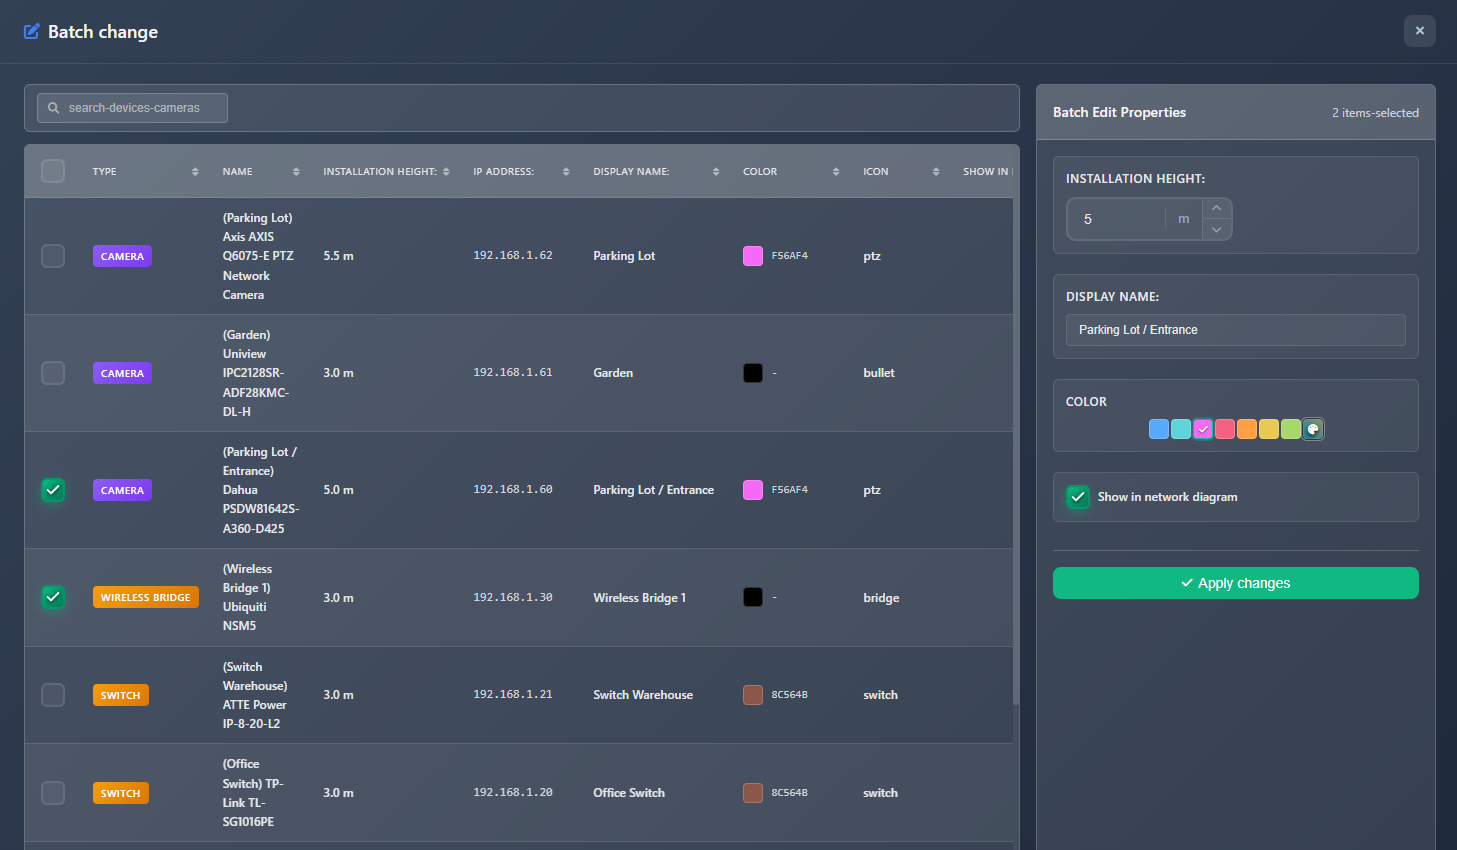Decrease installation height with down arrow
This screenshot has height=850, width=1457.
click(1217, 229)
